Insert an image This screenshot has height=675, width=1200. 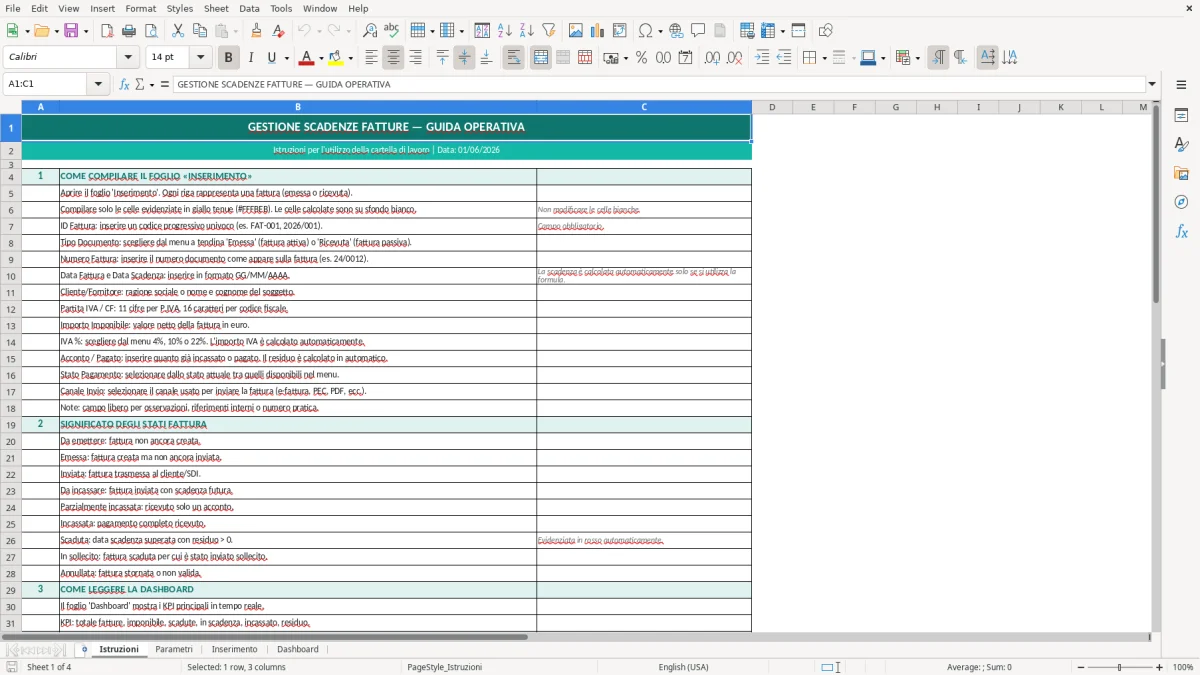pos(577,31)
